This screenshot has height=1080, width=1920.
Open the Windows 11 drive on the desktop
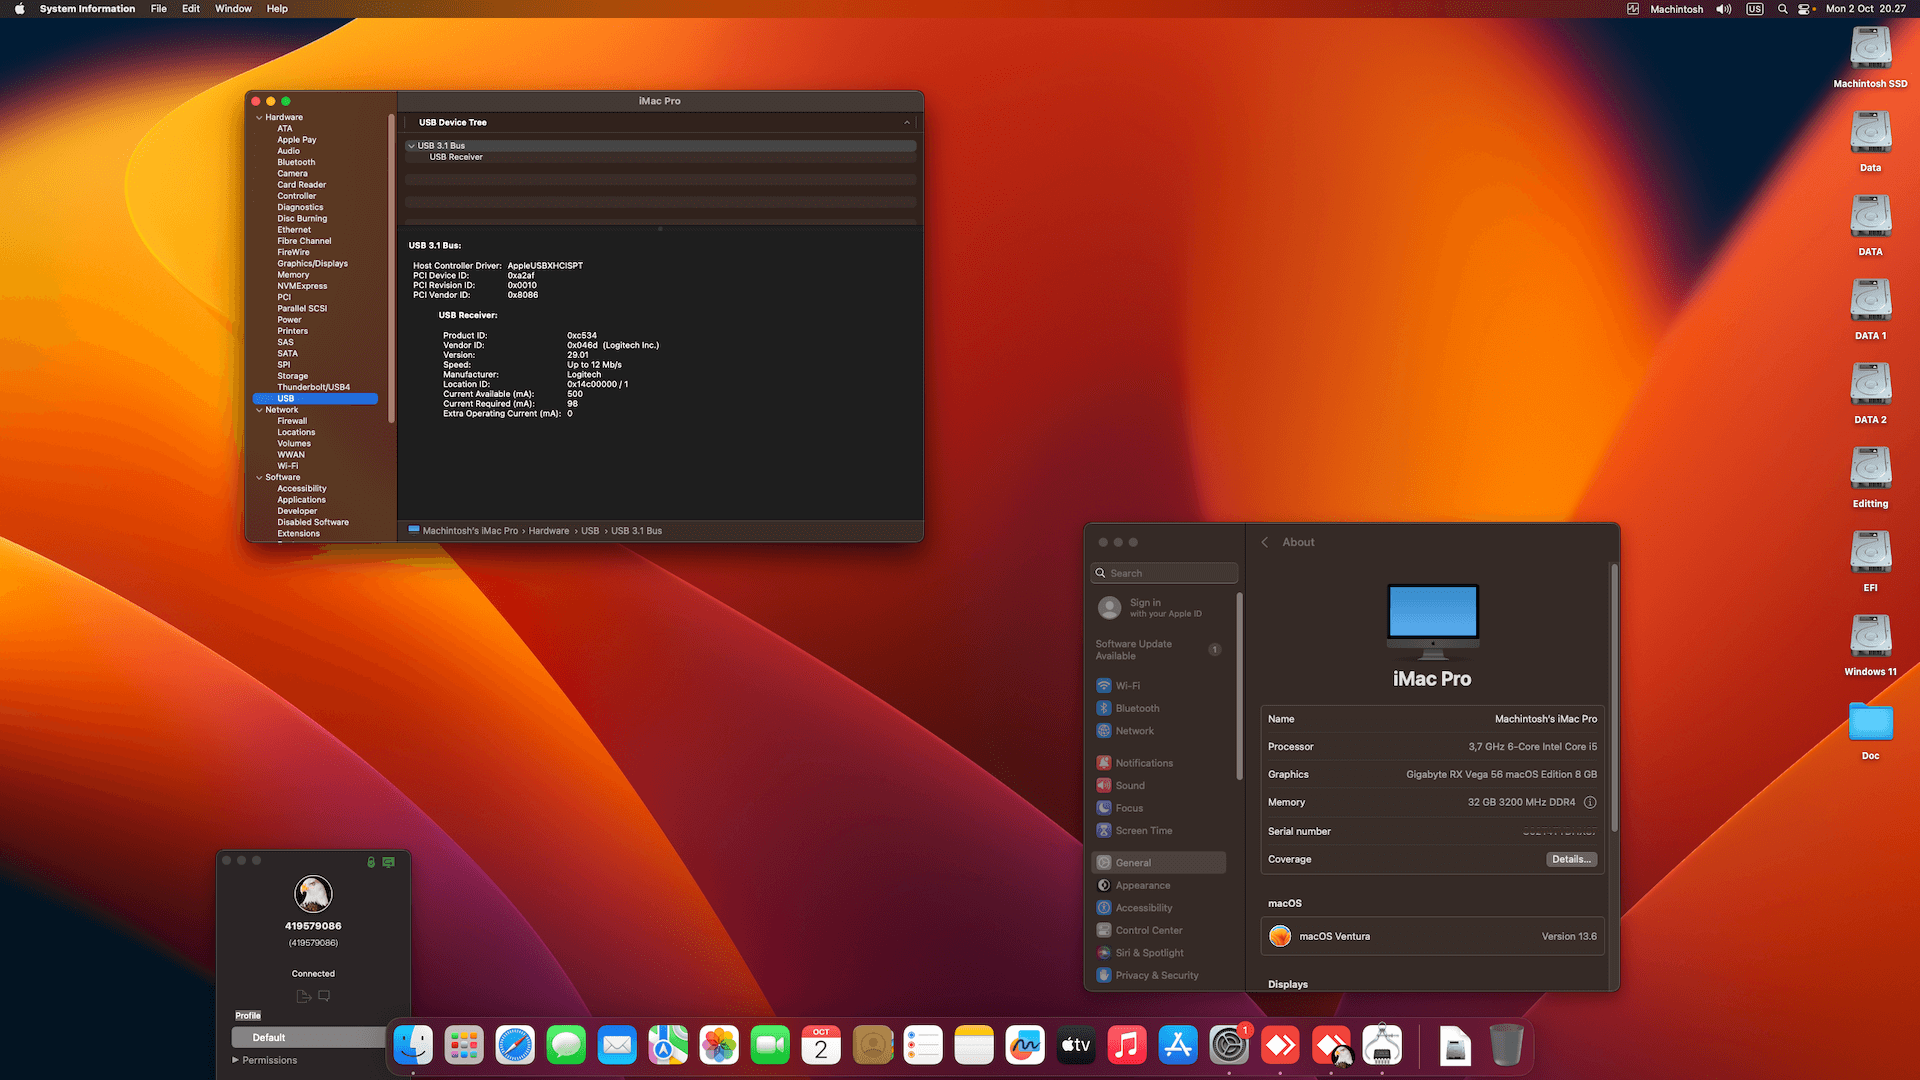click(x=1869, y=637)
